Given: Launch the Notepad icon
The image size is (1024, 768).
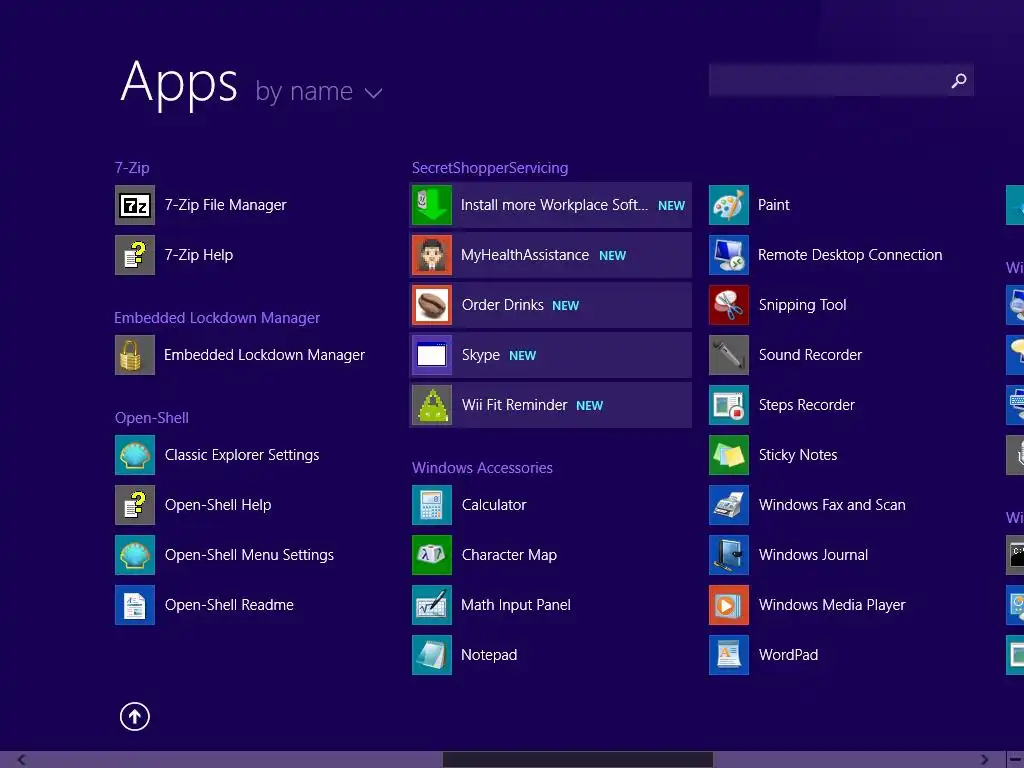Looking at the screenshot, I should click(432, 655).
